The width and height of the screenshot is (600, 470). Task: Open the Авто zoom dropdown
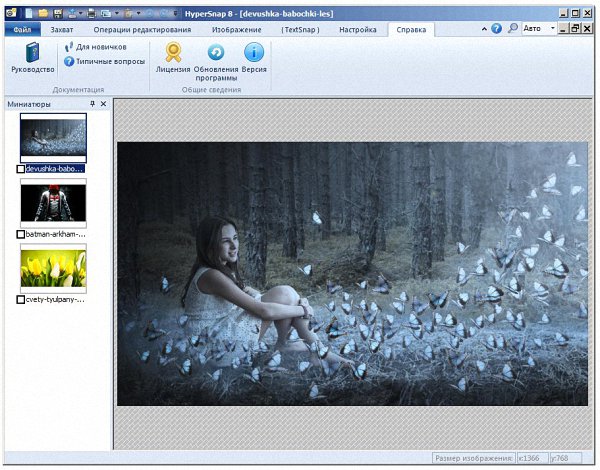[x=551, y=29]
